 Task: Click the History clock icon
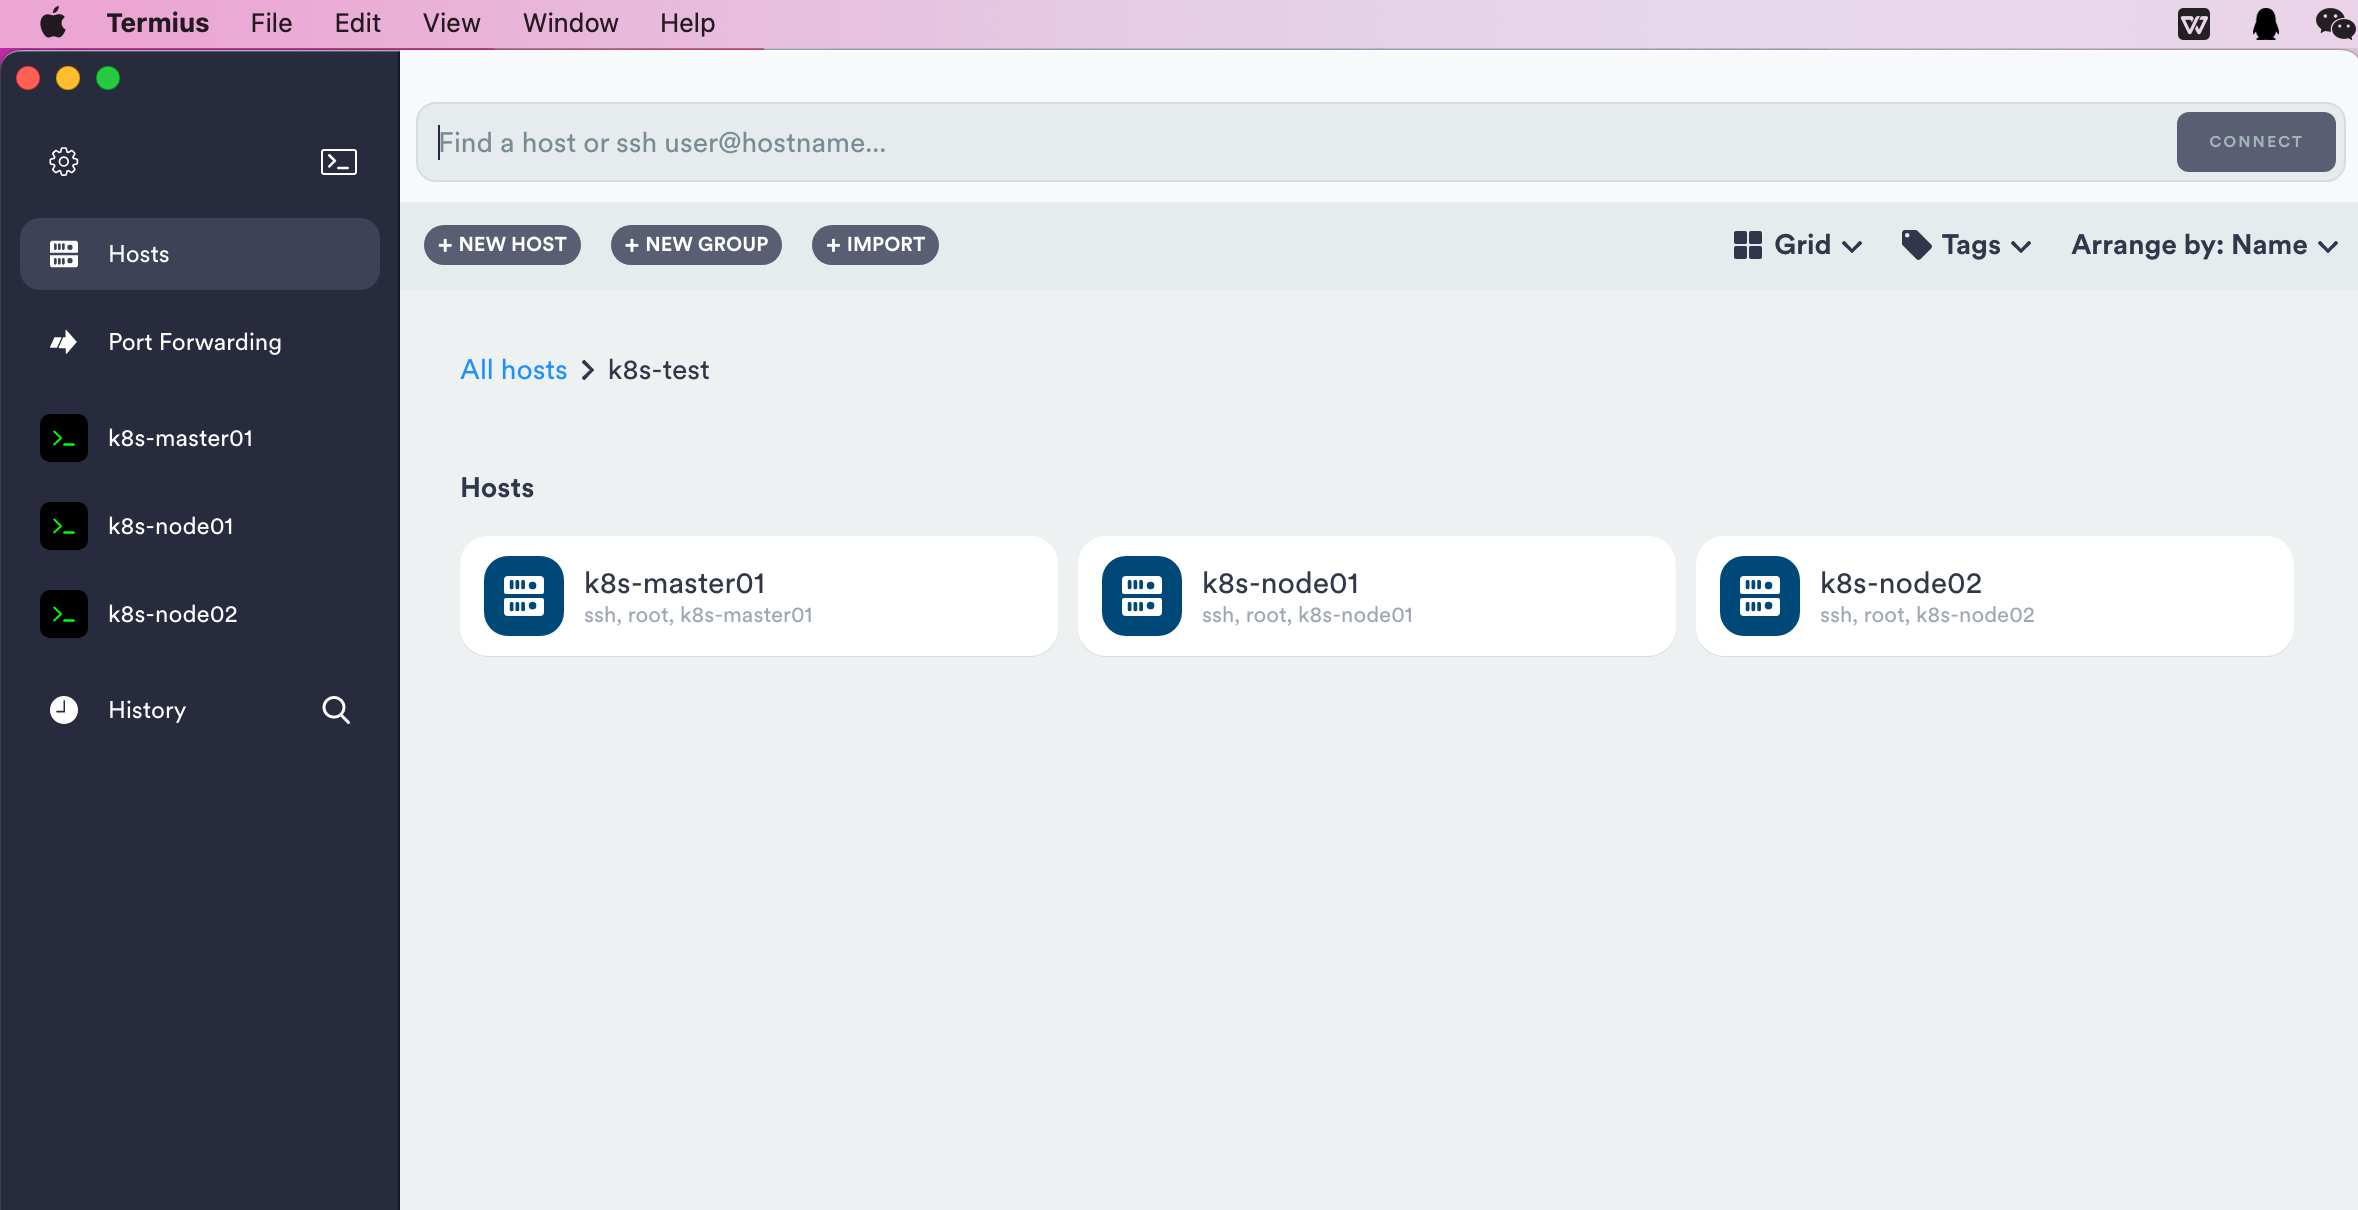pyautogui.click(x=64, y=710)
